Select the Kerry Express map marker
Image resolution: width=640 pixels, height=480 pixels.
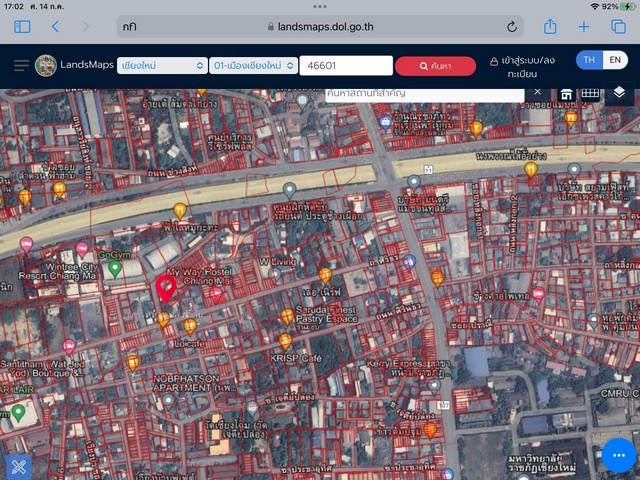[434, 386]
